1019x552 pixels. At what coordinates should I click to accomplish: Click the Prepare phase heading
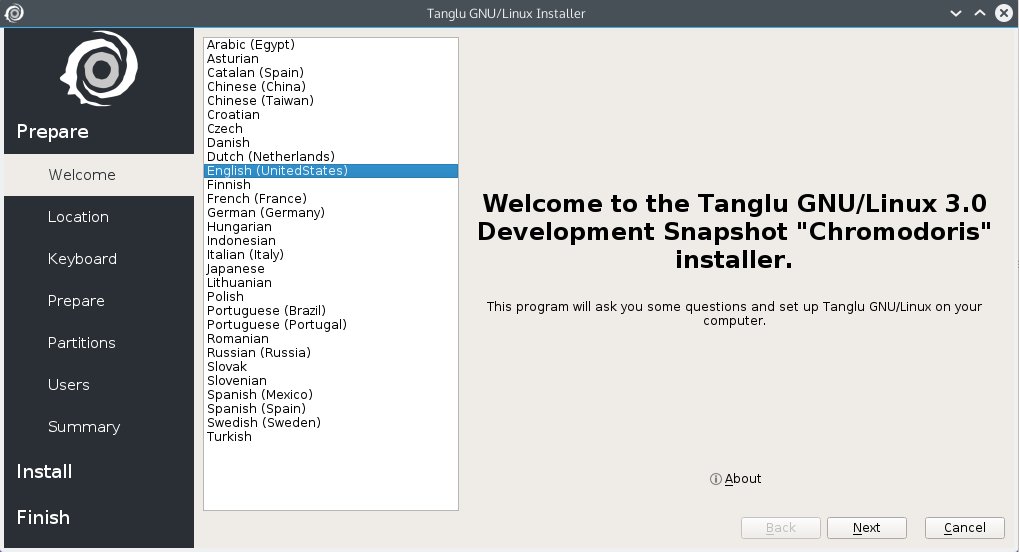point(53,131)
